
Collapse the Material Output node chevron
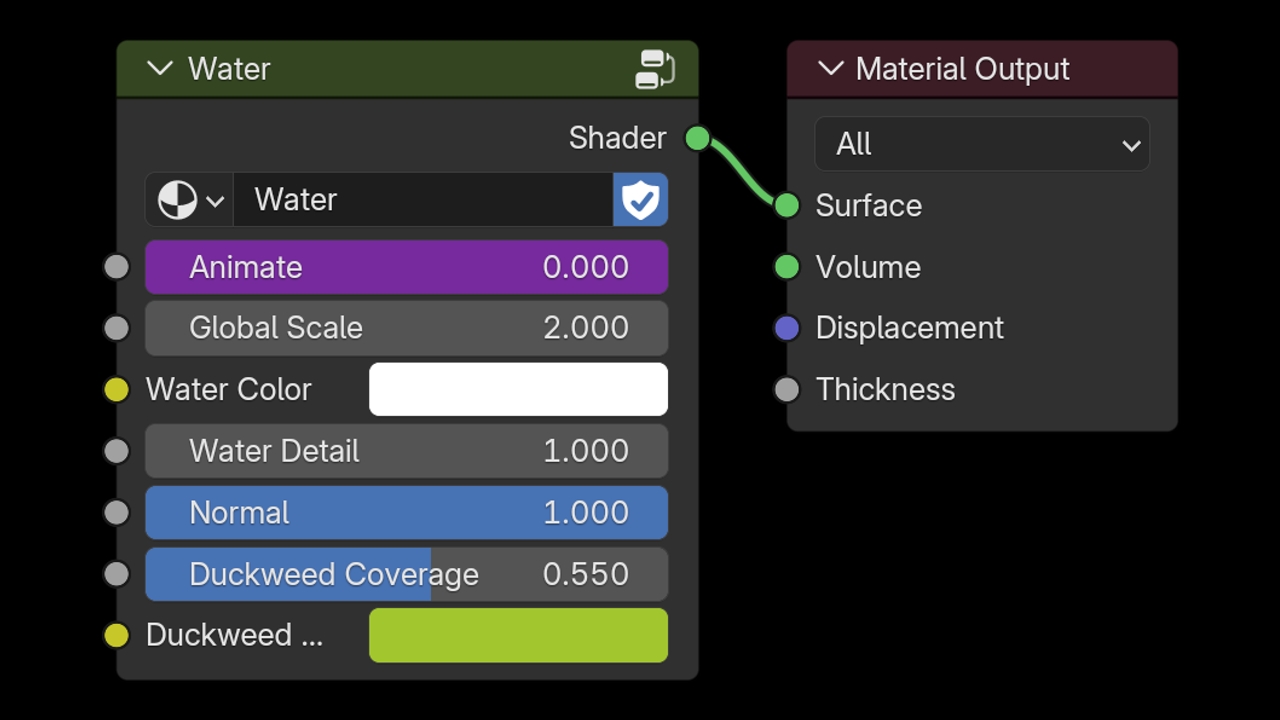[x=830, y=69]
